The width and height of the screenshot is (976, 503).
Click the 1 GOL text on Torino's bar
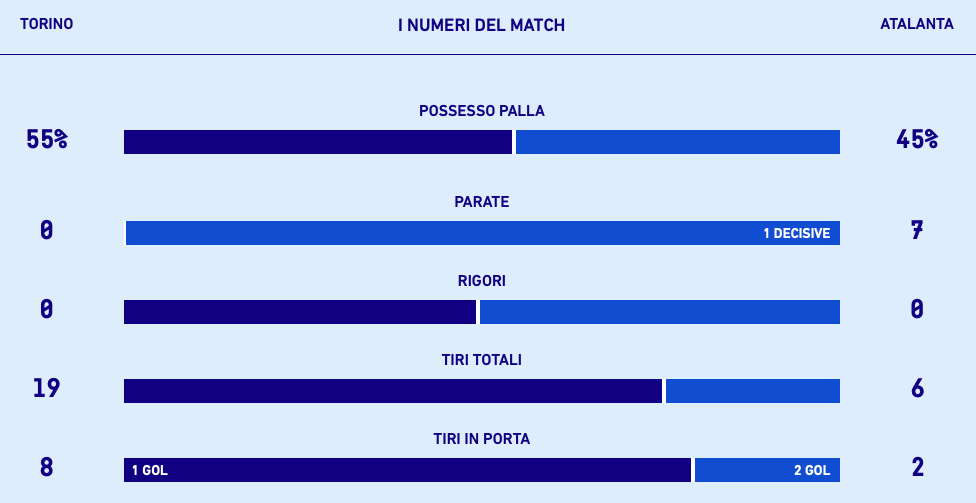(x=150, y=471)
